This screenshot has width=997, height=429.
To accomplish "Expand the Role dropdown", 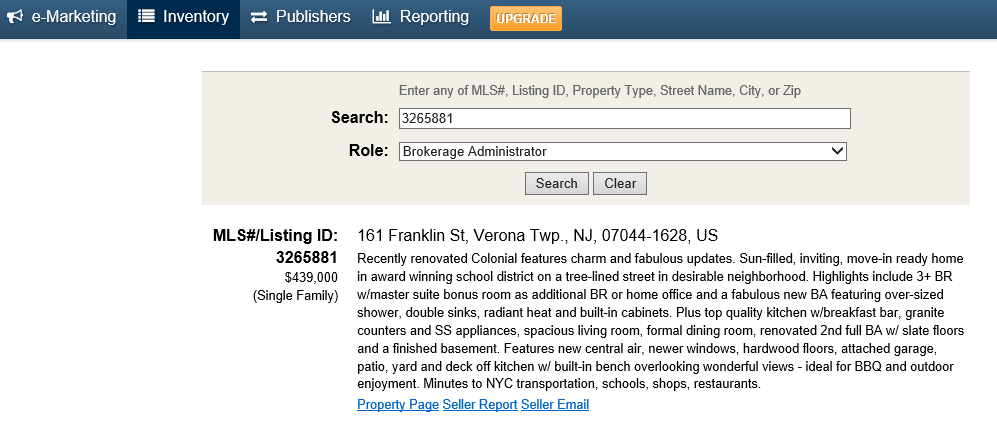I will 622,152.
